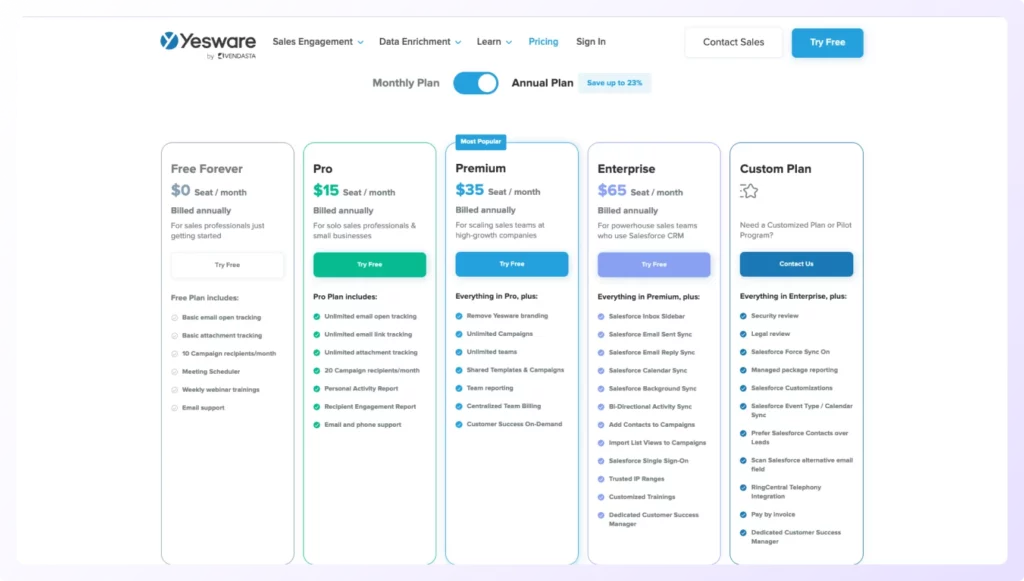Click the circle icon beside Meeting Scheduler
The height and width of the screenshot is (581, 1024).
[x=174, y=371]
